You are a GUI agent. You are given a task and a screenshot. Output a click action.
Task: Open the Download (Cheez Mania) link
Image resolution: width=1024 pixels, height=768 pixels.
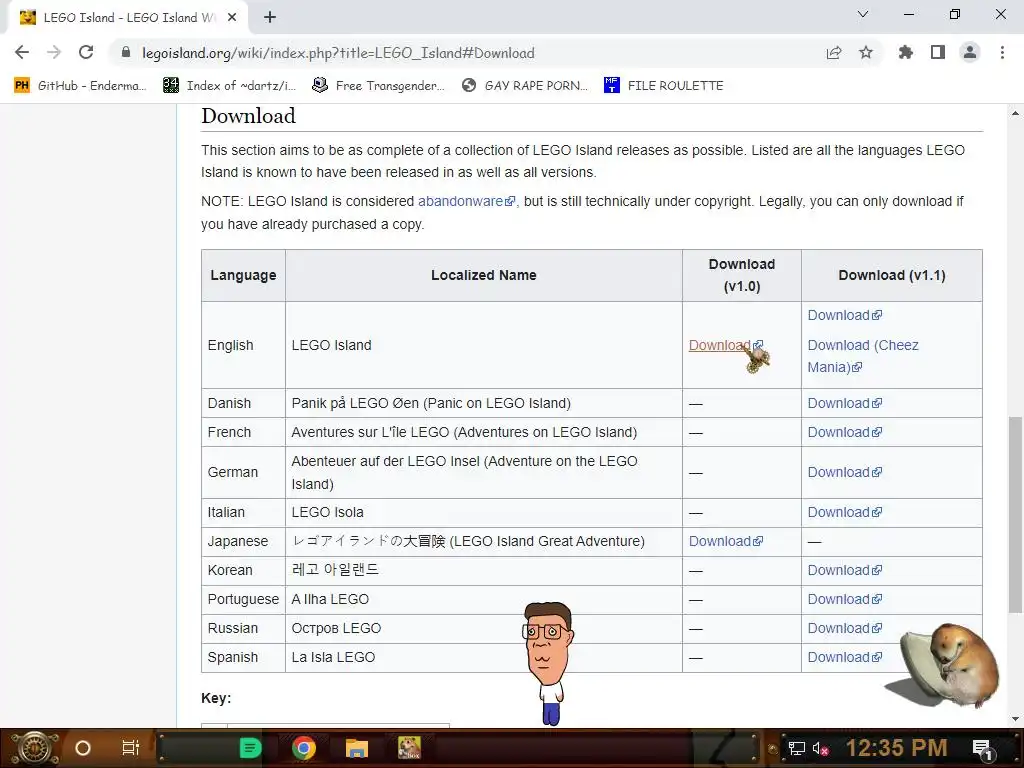coord(863,356)
